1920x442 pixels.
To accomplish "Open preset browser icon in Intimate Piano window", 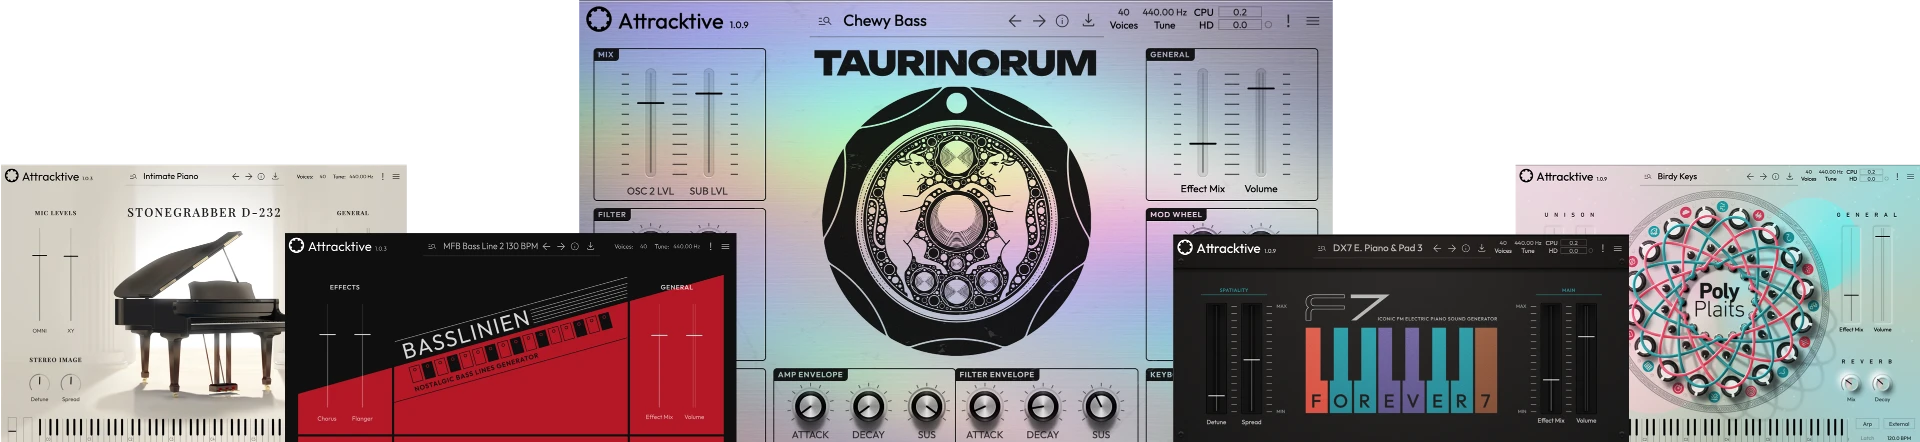I will (x=133, y=176).
